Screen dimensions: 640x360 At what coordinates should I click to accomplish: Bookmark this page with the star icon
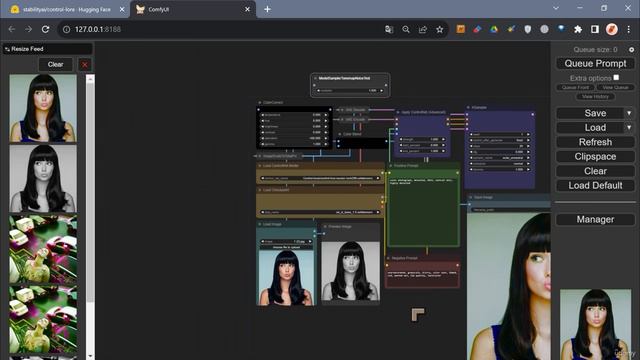click(440, 29)
